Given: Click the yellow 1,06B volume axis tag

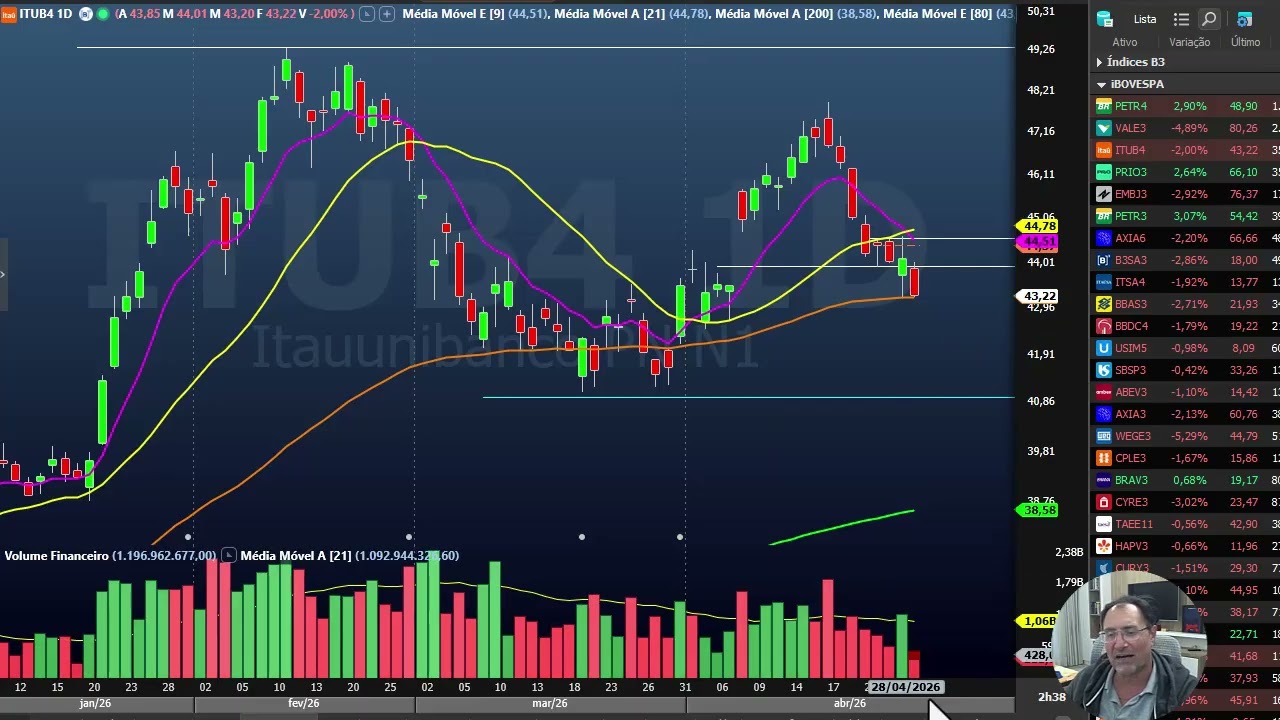Looking at the screenshot, I should click(x=1040, y=621).
